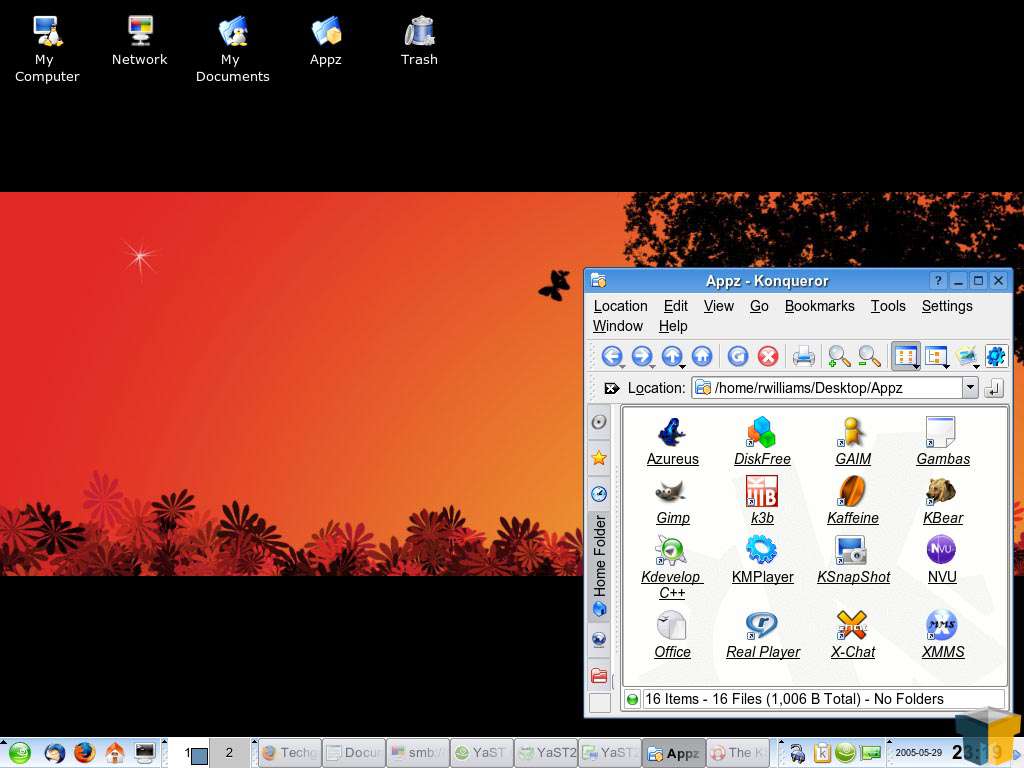Toggle the red Root Folder sidebar tab
The width and height of the screenshot is (1024, 768).
(599, 675)
